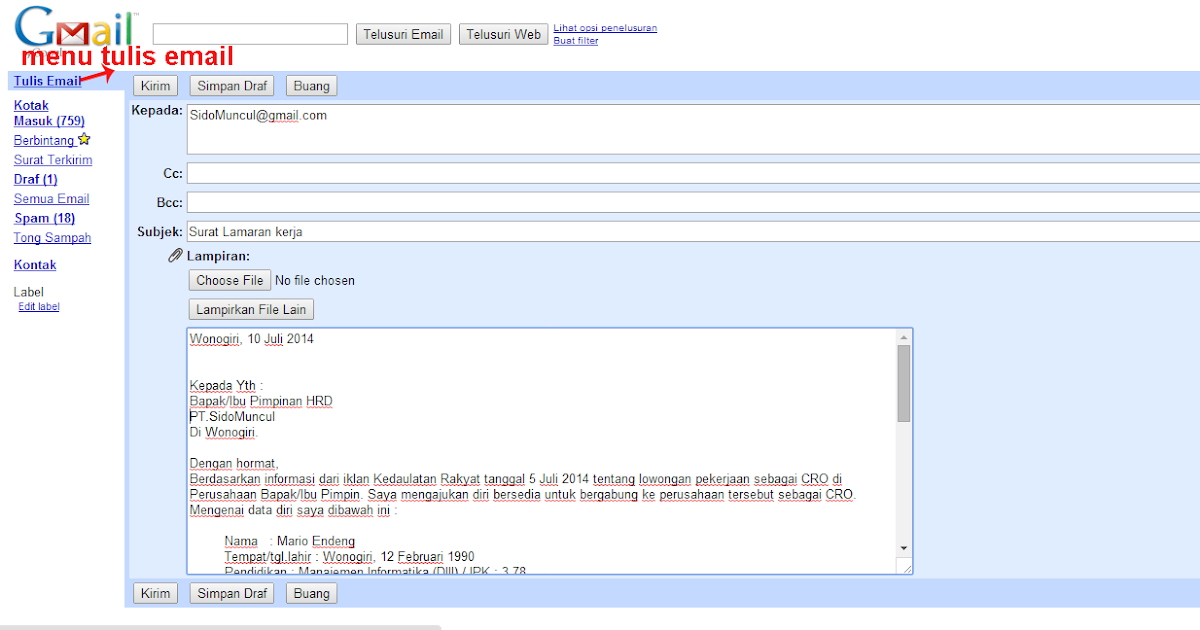The height and width of the screenshot is (630, 1200).
Task: Click the 'Wonogiri, 10 Juli 2014' line
Action: point(251,339)
